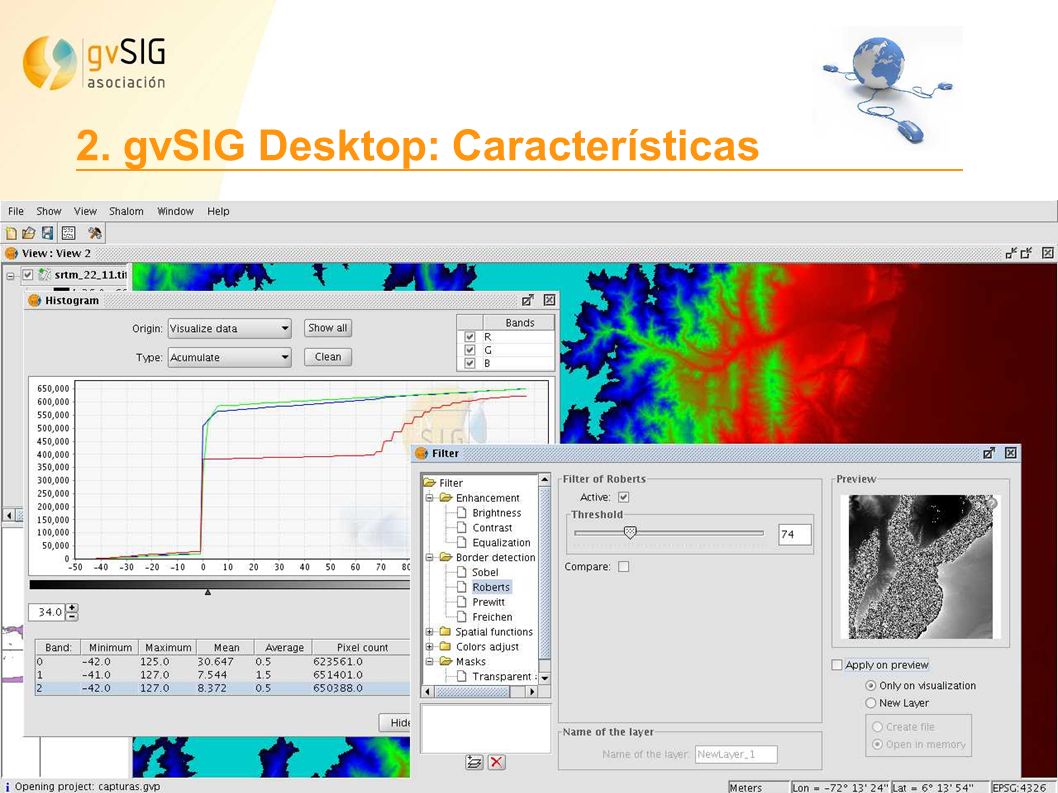The width and height of the screenshot is (1058, 793).
Task: Click the hammer preferences toolbar icon
Action: (x=94, y=234)
